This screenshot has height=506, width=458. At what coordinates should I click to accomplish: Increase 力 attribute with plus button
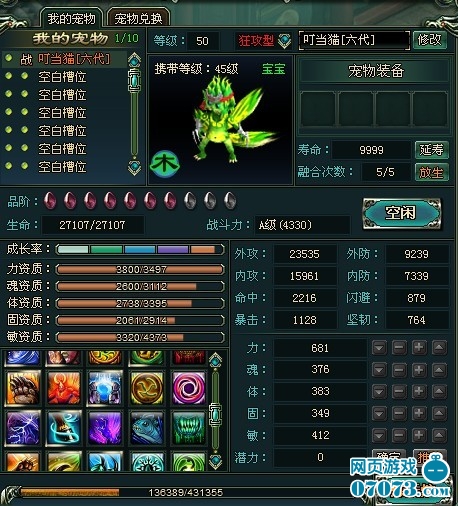tap(419, 348)
